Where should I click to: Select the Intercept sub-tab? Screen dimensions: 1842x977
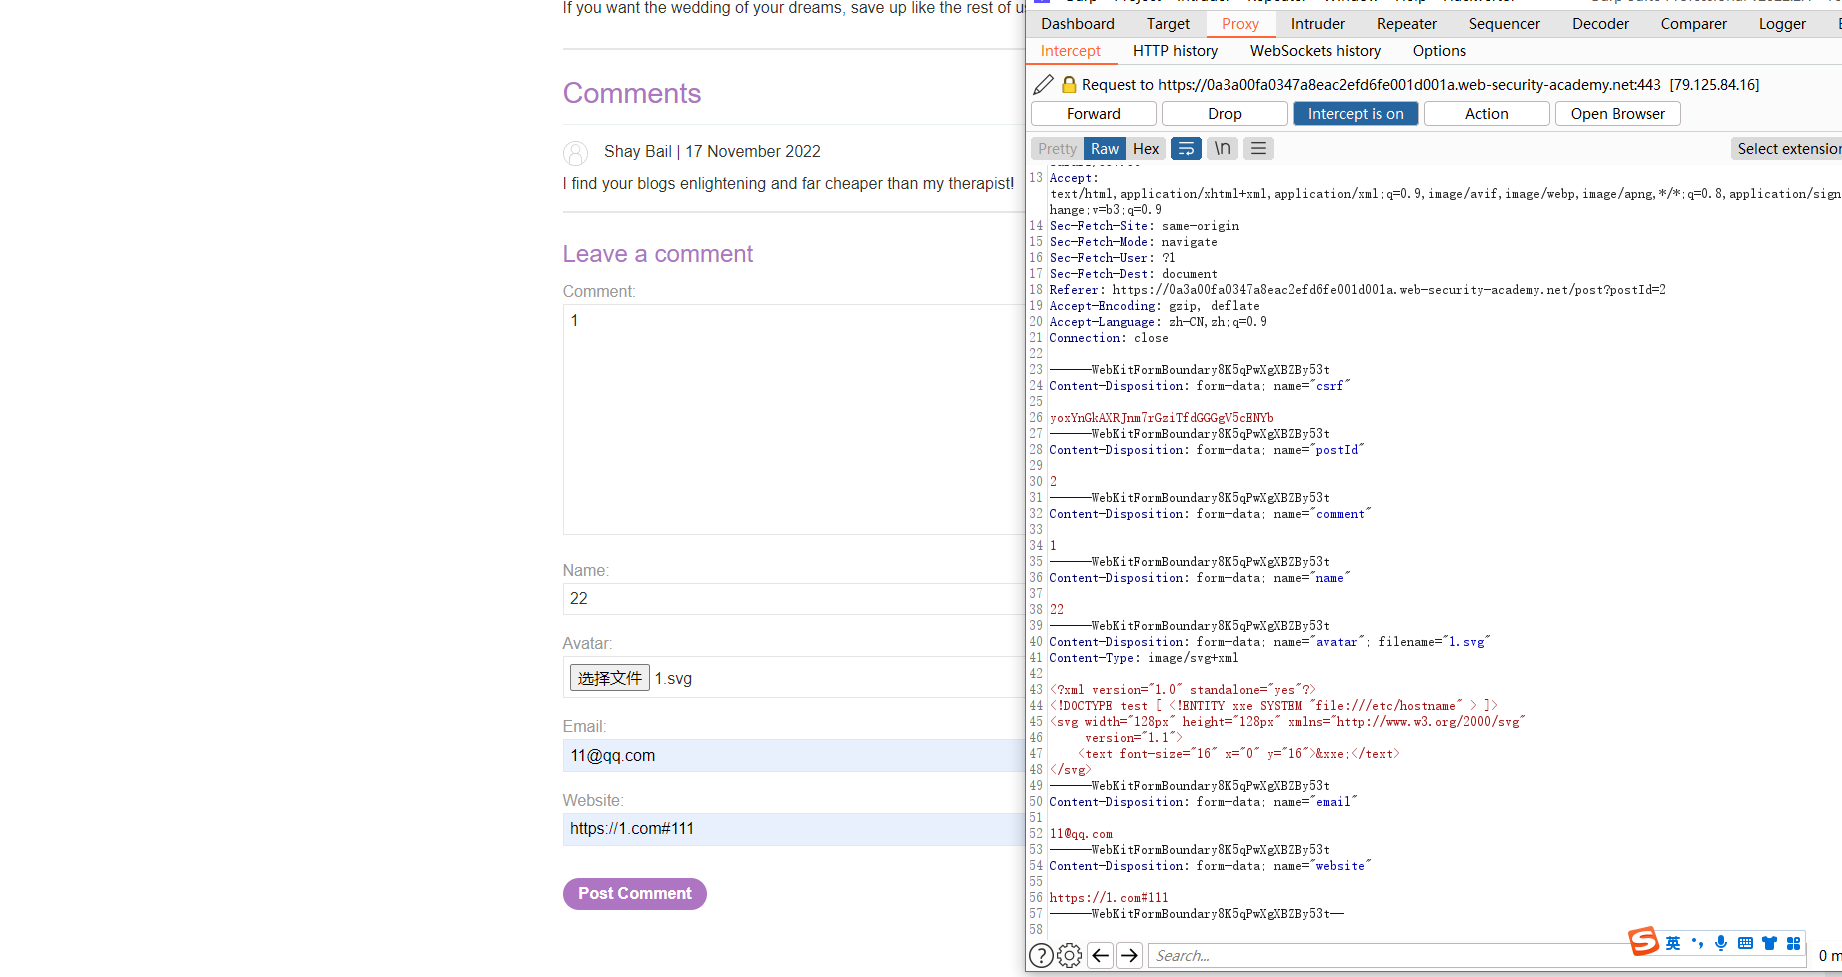[x=1070, y=51]
